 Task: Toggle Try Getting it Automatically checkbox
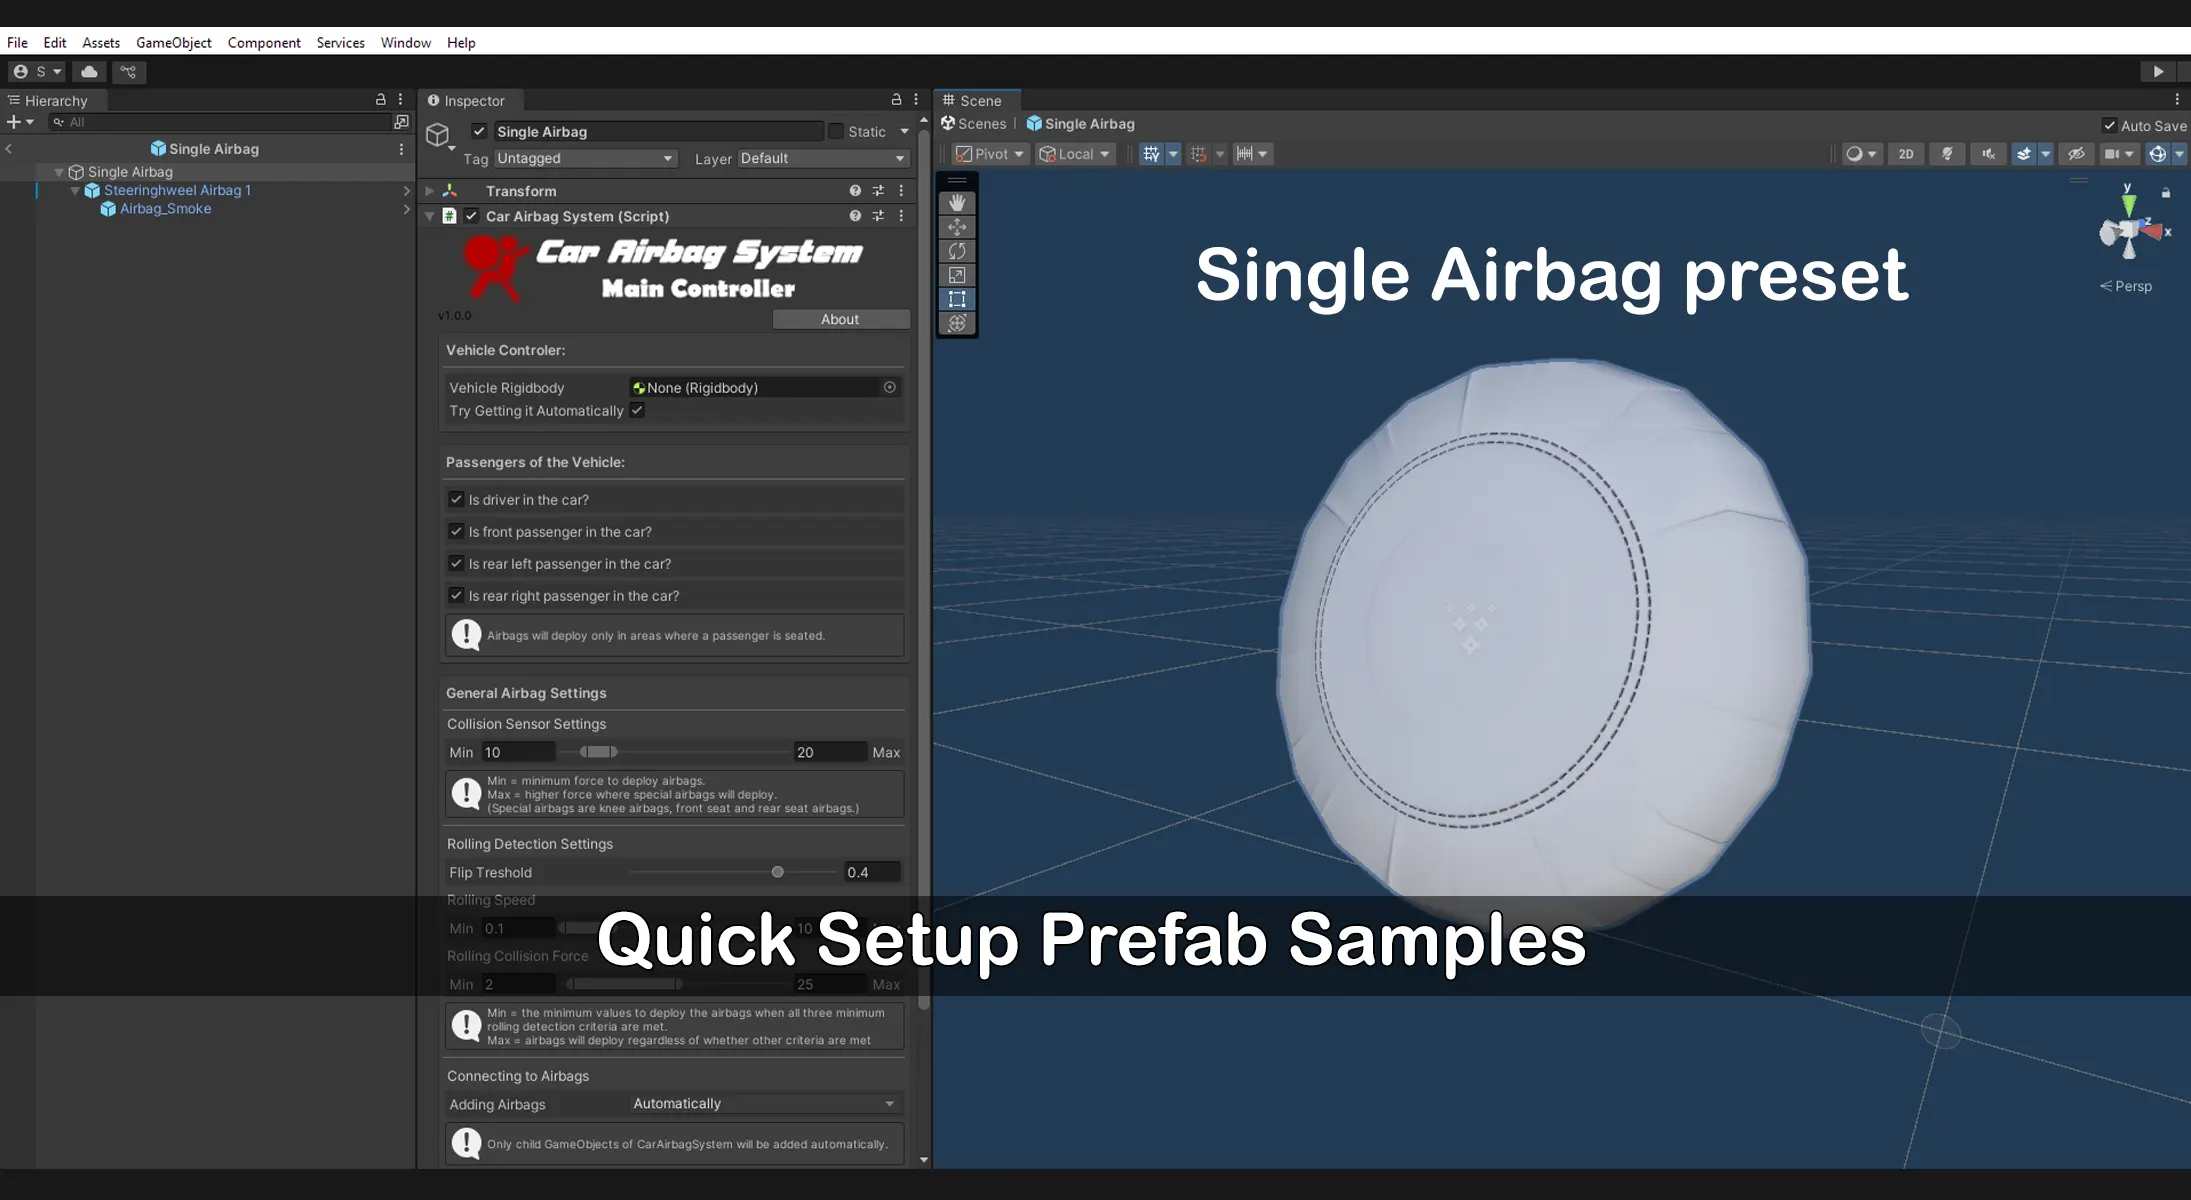coord(637,411)
